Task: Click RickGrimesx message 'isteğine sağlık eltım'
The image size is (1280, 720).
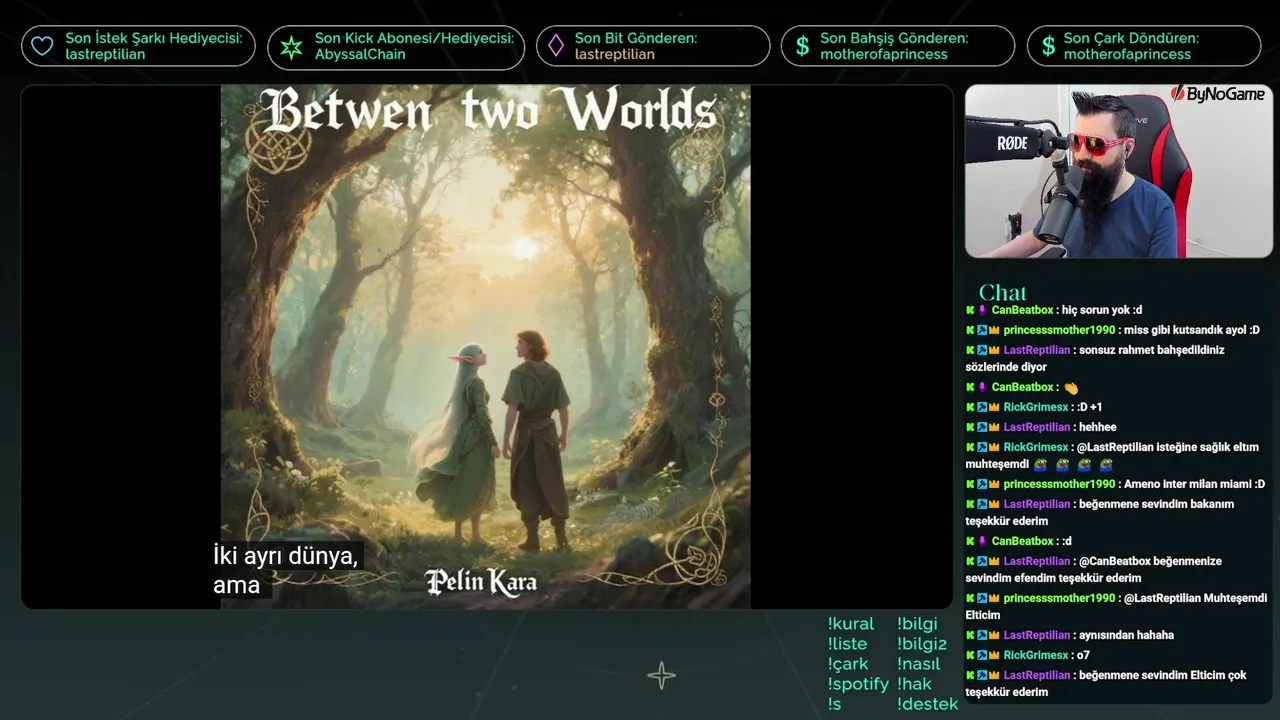Action: (1112, 455)
